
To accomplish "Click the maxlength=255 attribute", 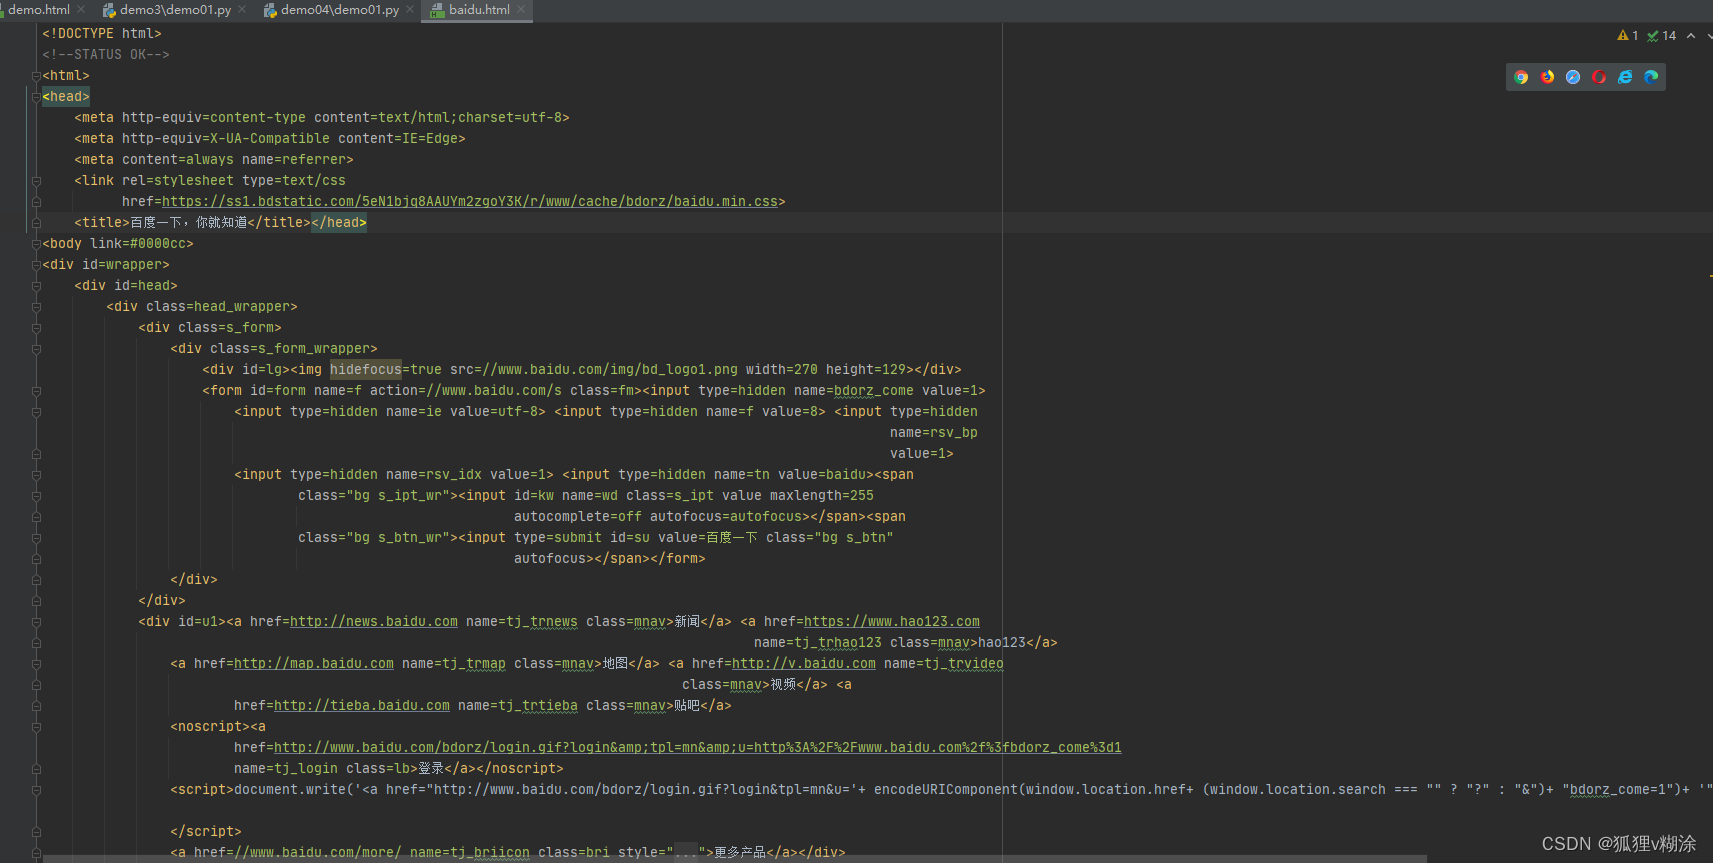I will tap(822, 496).
